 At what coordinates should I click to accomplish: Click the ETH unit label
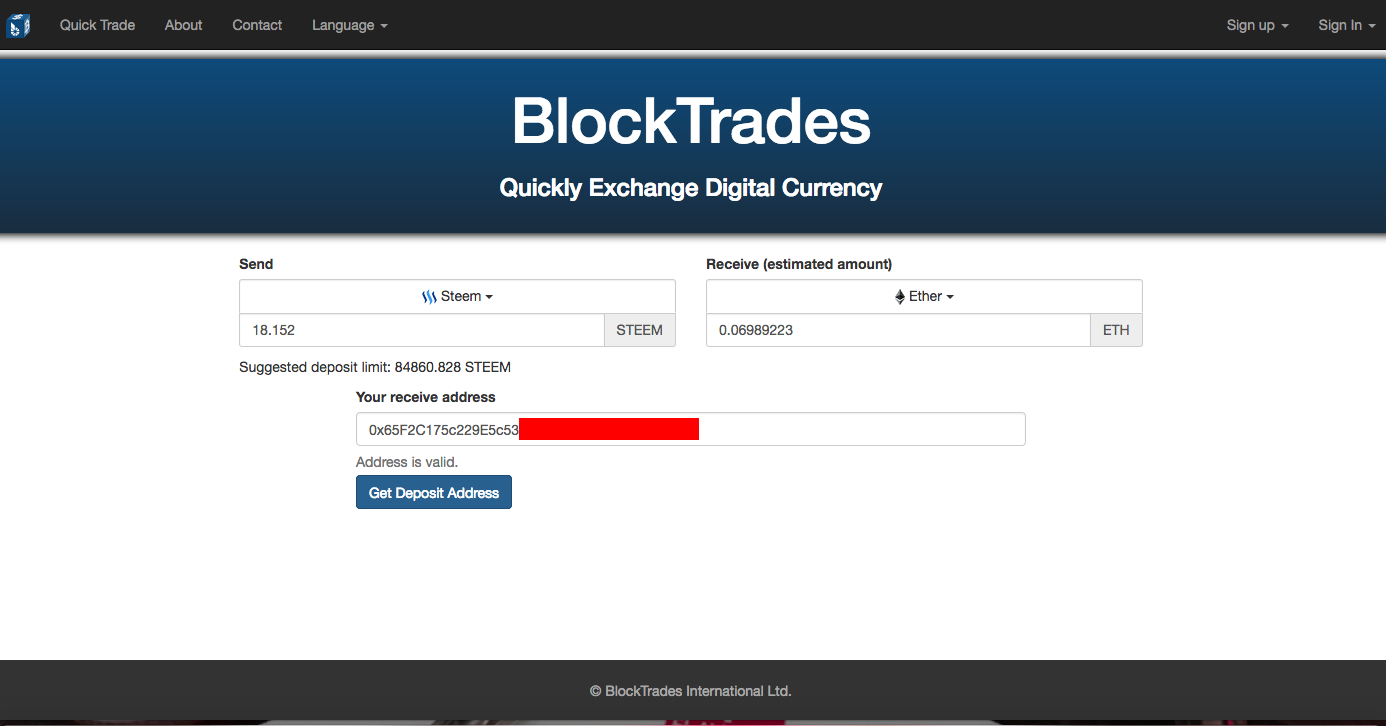click(x=1116, y=330)
